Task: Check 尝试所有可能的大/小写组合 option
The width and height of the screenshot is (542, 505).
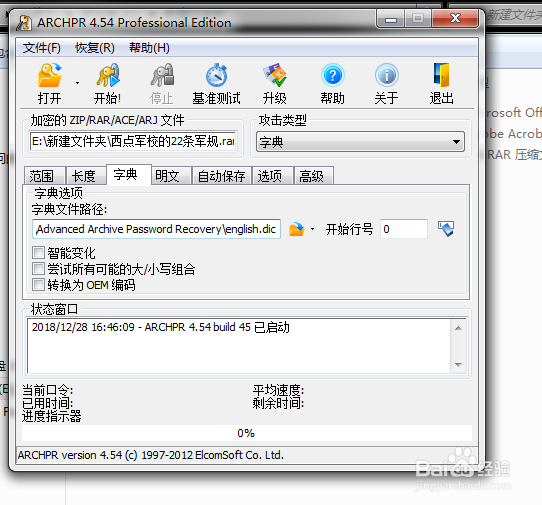Action: click(x=38, y=269)
